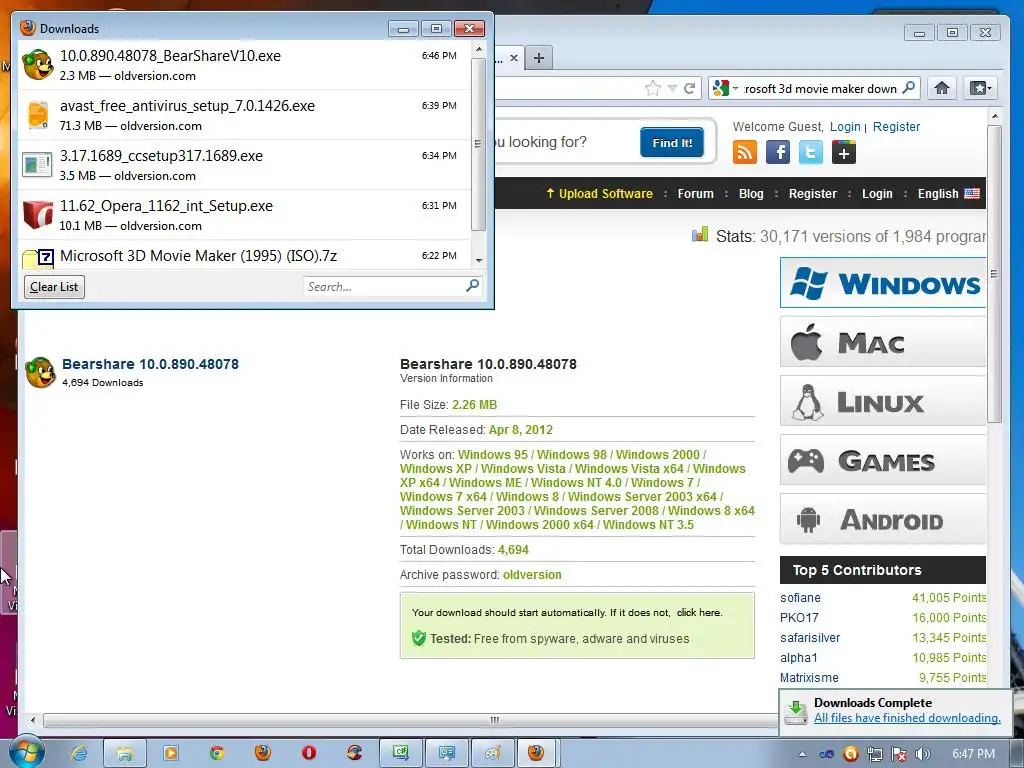Open contributor PKO17's profile
This screenshot has height=768, width=1024.
point(799,618)
